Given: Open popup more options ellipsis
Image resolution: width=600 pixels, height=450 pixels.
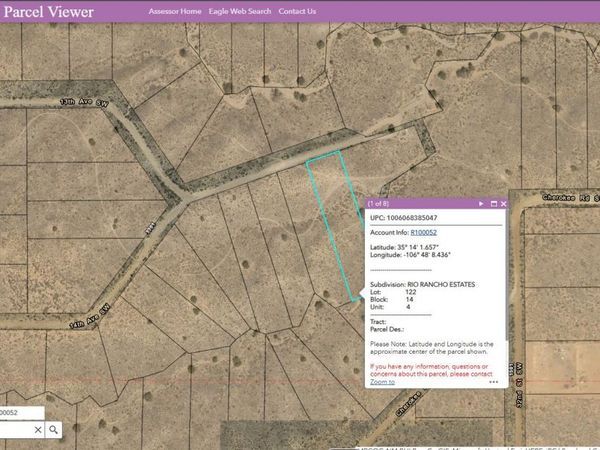Looking at the screenshot, I should (494, 382).
